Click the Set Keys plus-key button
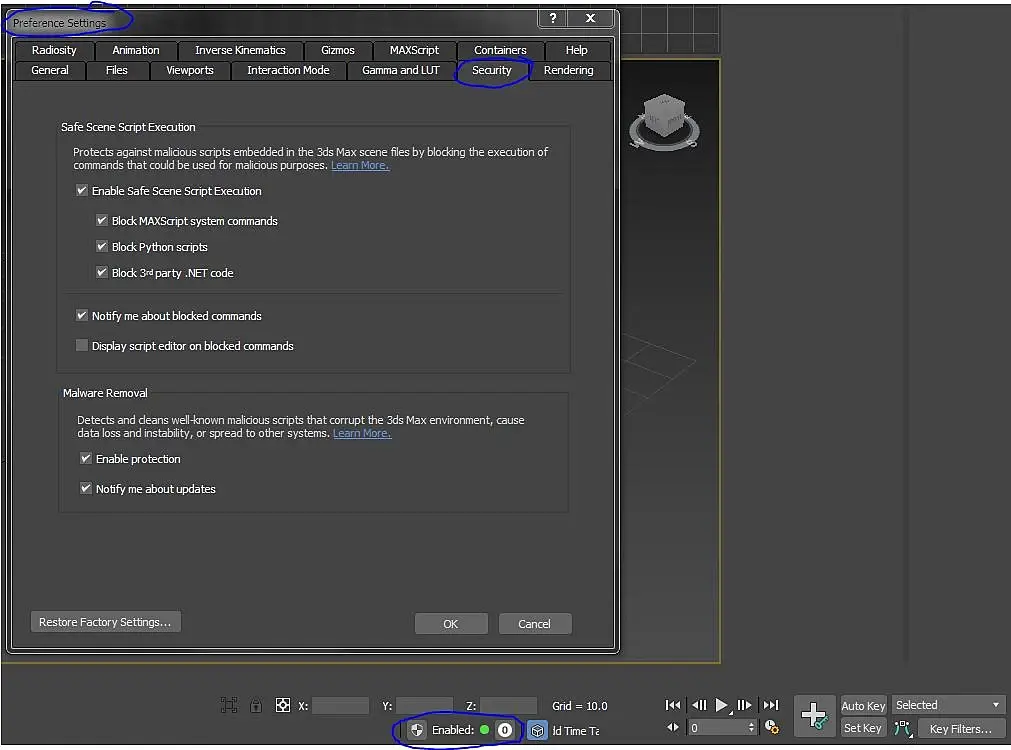1011x750 pixels. [814, 716]
